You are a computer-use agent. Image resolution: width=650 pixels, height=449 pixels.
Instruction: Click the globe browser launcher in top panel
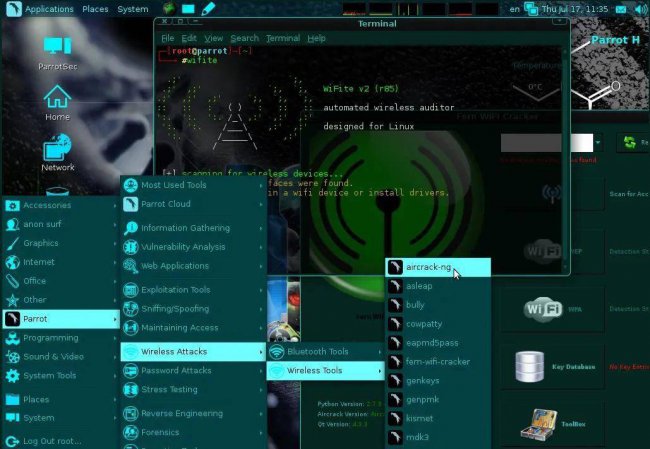pos(169,8)
